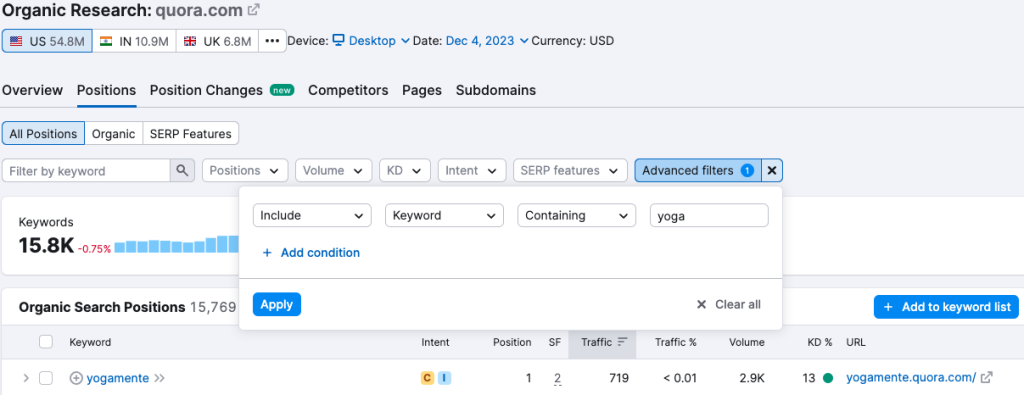1024x395 pixels.
Task: Click Add condition link
Action: pyautogui.click(x=311, y=253)
